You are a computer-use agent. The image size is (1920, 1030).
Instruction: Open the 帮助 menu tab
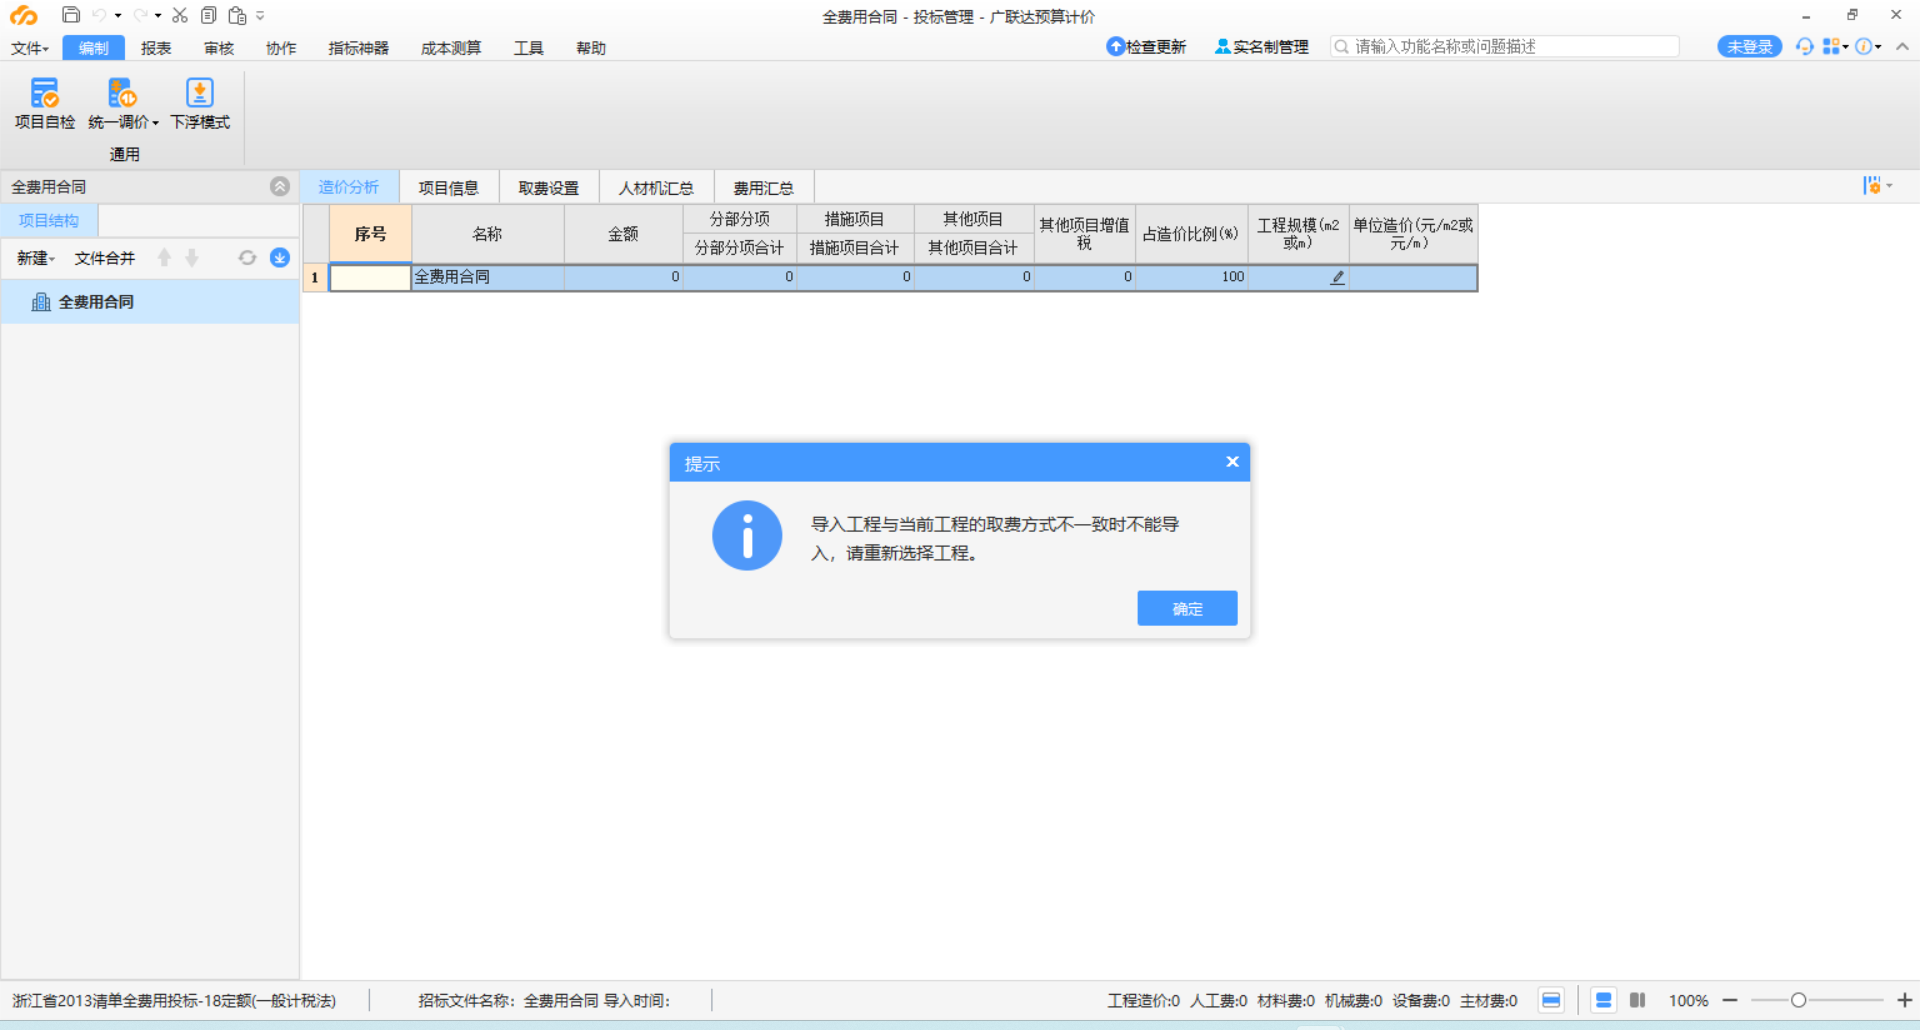591,48
